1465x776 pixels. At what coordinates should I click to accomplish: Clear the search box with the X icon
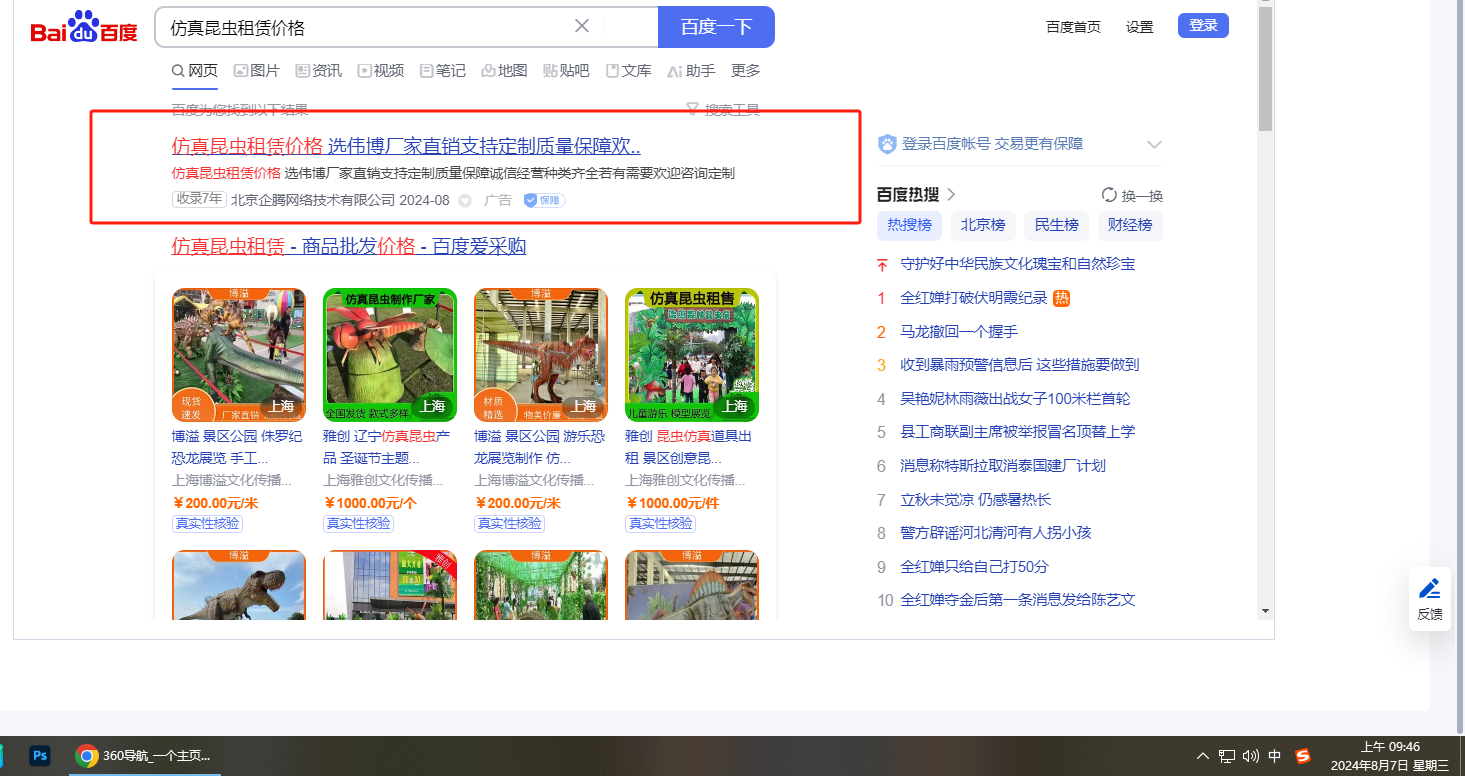coord(582,26)
